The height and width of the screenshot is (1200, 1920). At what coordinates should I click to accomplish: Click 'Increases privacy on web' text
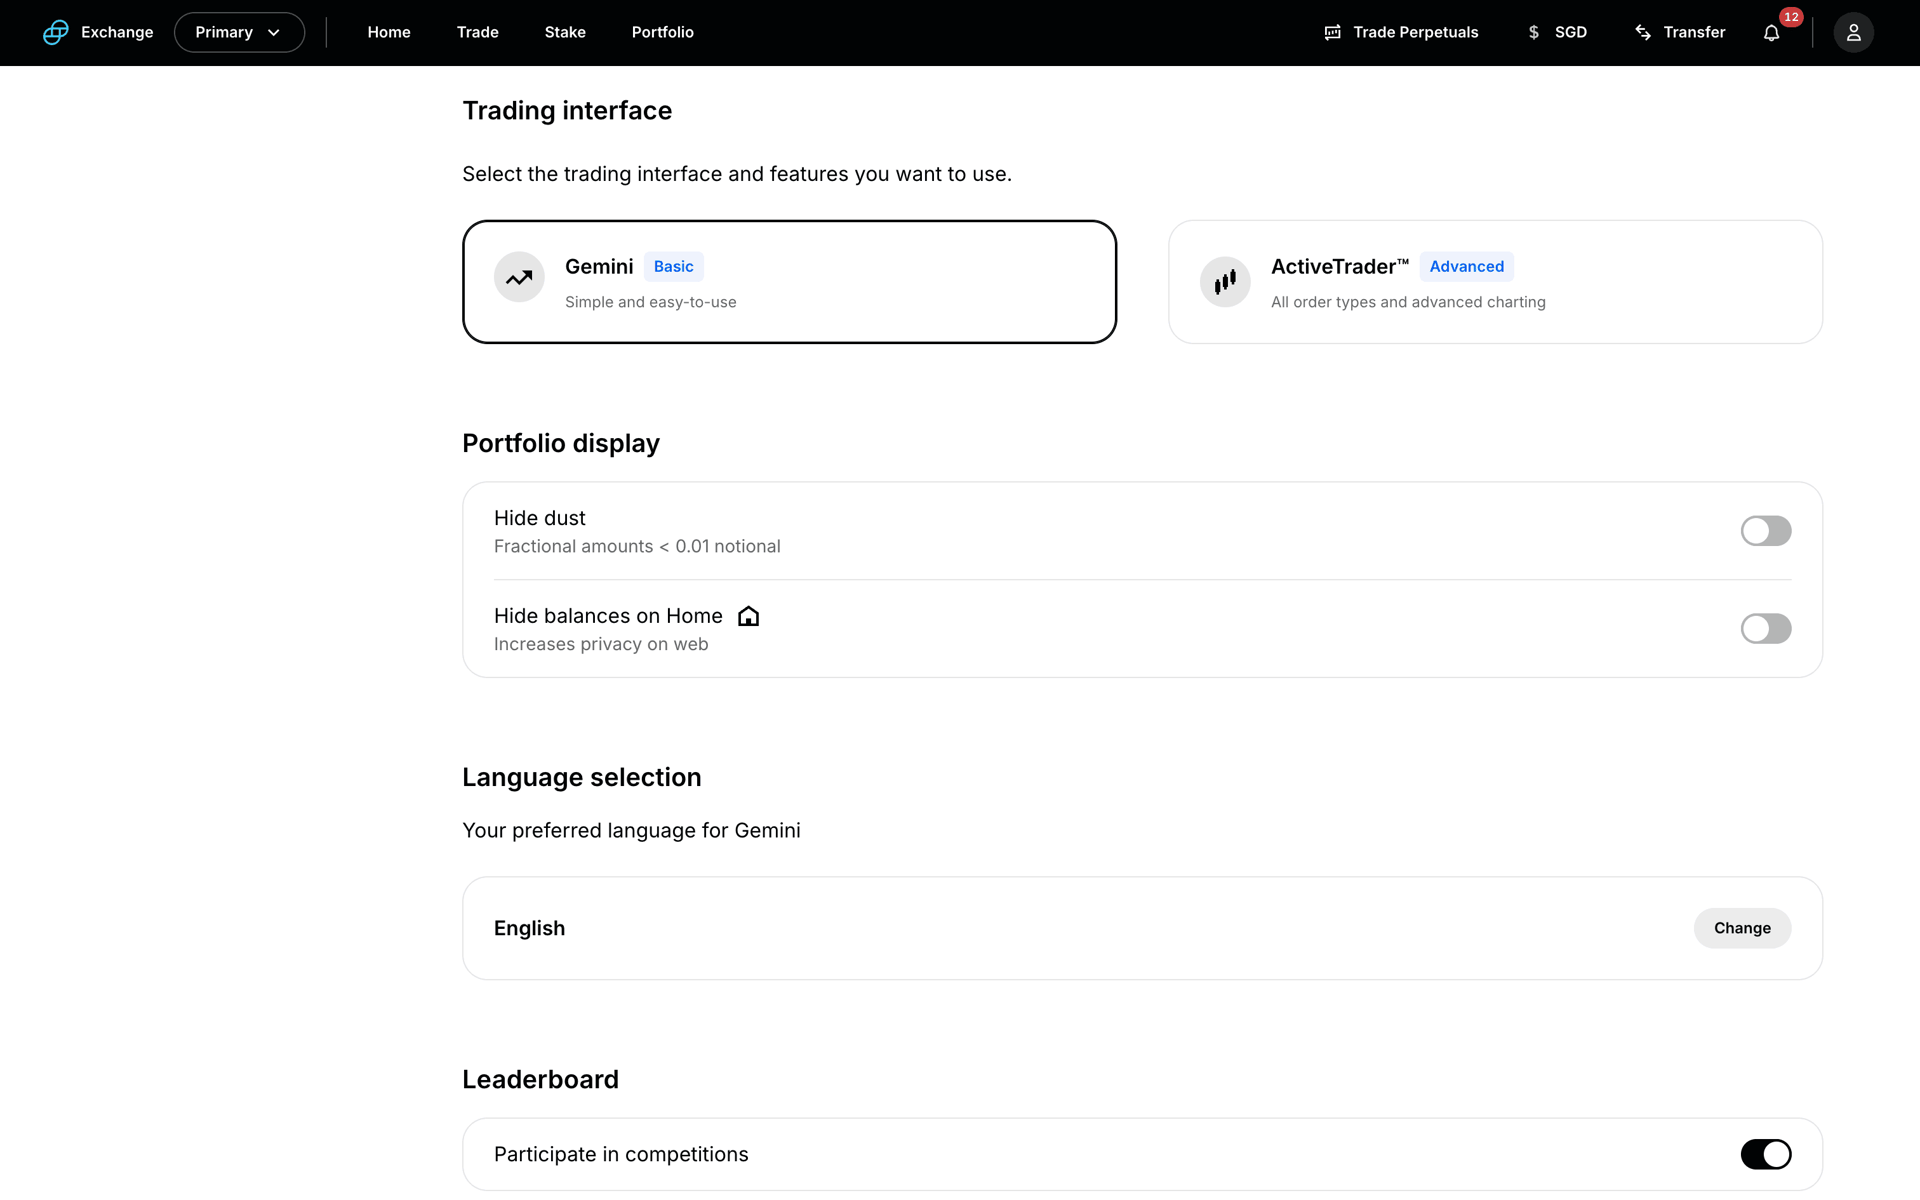click(601, 644)
